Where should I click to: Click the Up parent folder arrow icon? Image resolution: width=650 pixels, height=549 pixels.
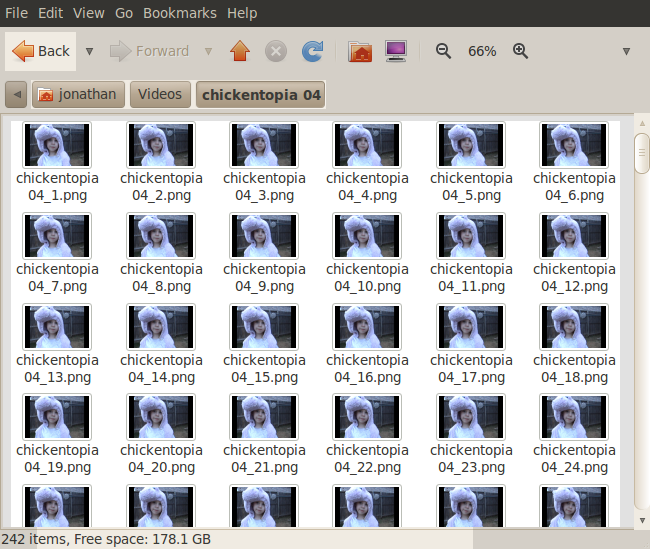point(239,51)
